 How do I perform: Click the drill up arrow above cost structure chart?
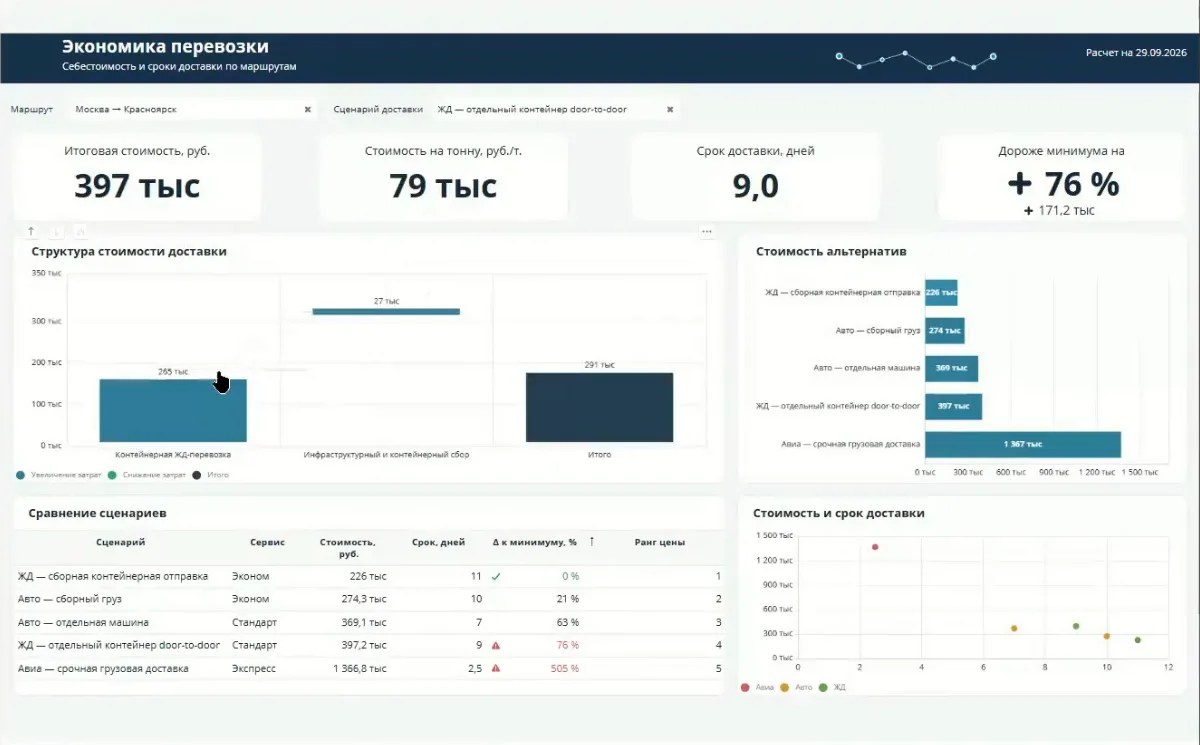click(x=31, y=231)
